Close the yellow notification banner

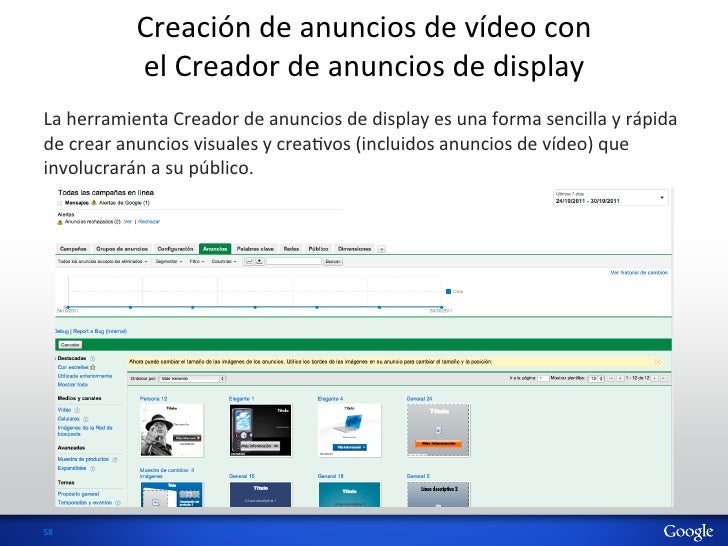coord(658,362)
